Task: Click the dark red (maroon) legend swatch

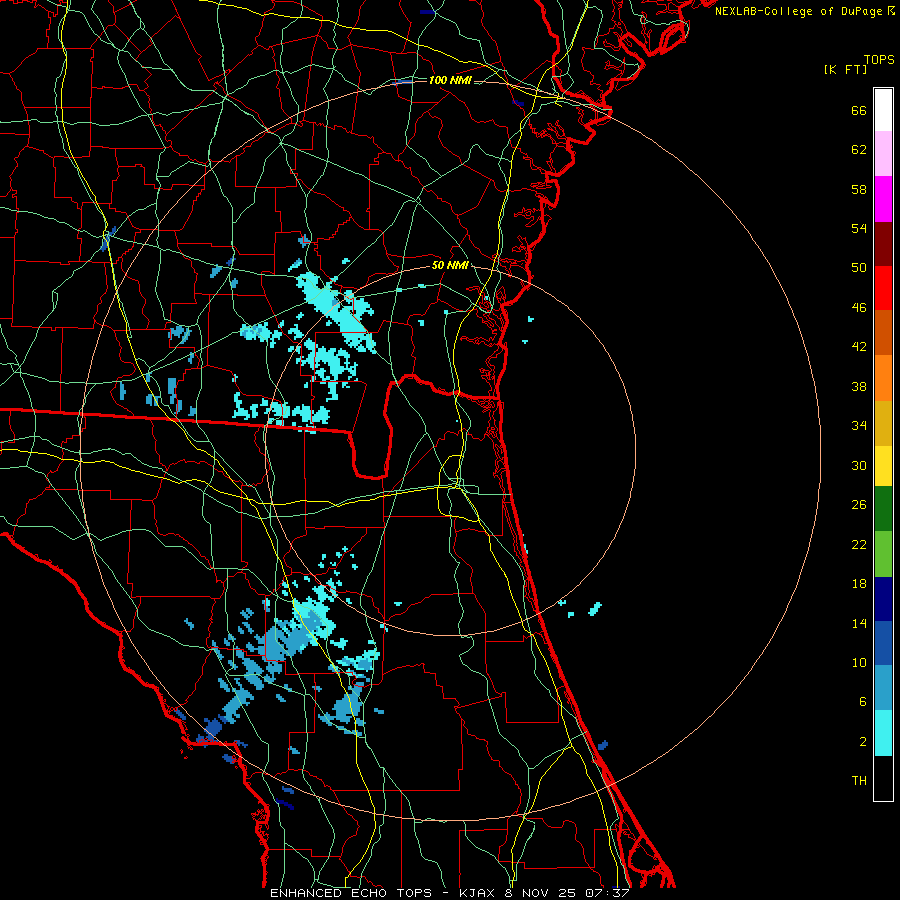Action: click(883, 243)
